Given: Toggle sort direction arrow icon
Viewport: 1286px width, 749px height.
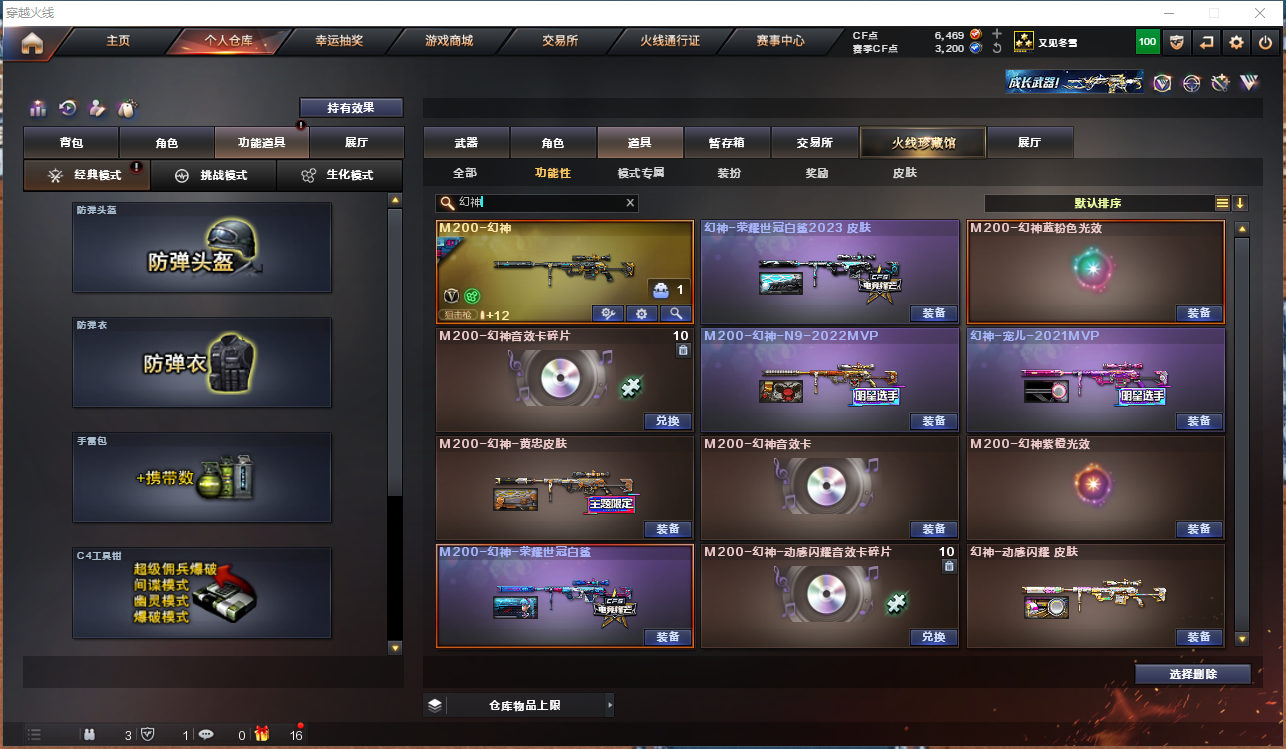Looking at the screenshot, I should 1240,203.
